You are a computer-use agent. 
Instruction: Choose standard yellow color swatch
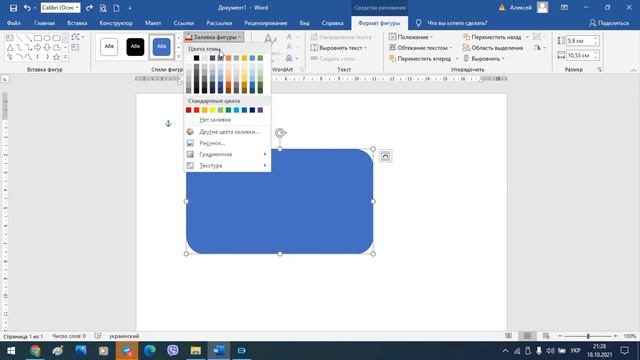point(212,110)
